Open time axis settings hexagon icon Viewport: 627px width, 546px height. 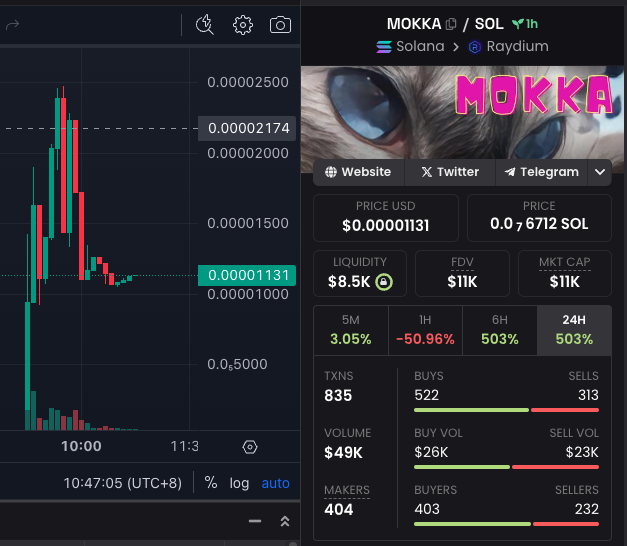250,447
